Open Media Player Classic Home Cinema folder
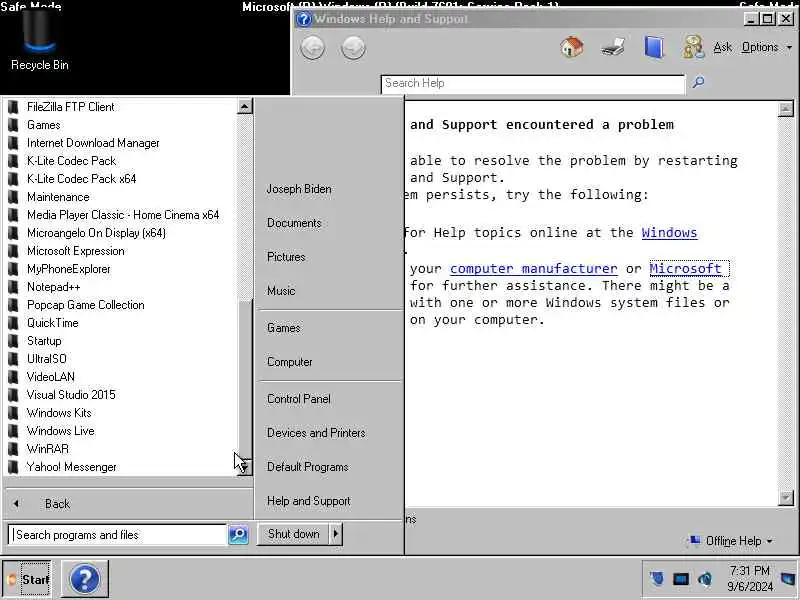The image size is (800, 600). pos(121,215)
